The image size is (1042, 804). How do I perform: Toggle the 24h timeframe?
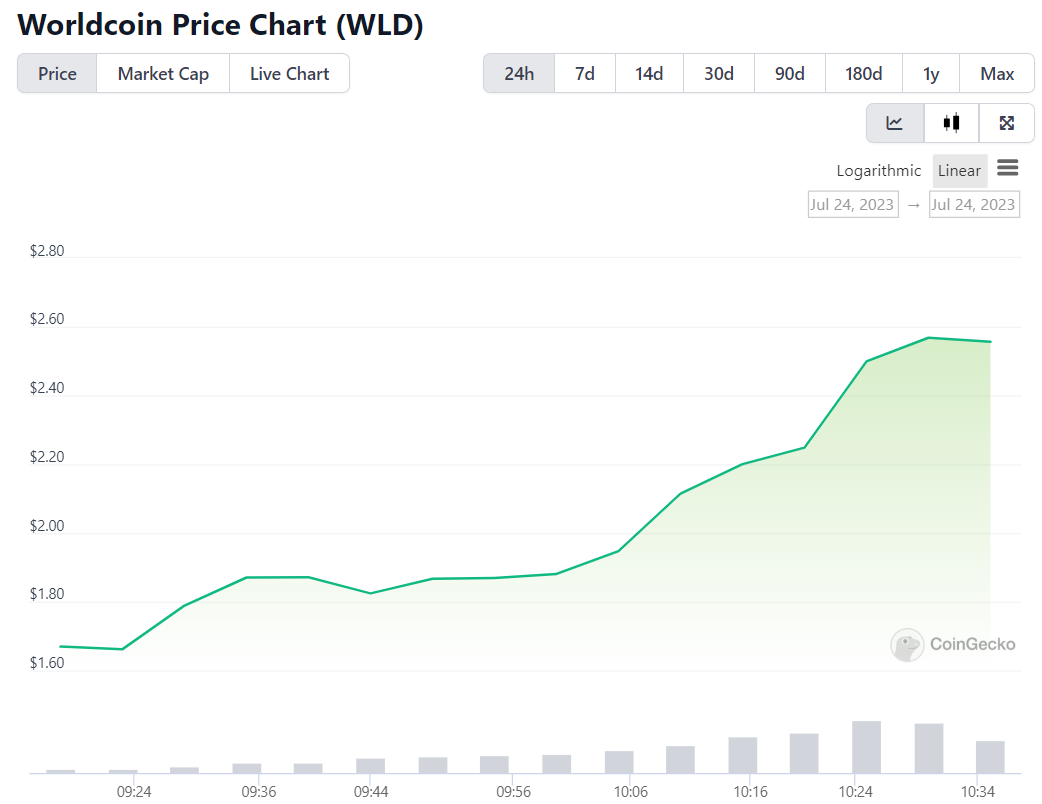(x=519, y=73)
